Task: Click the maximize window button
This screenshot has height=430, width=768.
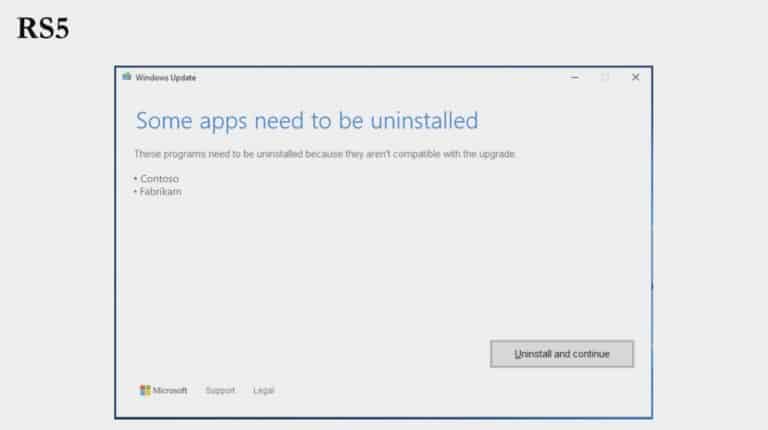Action: 604,77
